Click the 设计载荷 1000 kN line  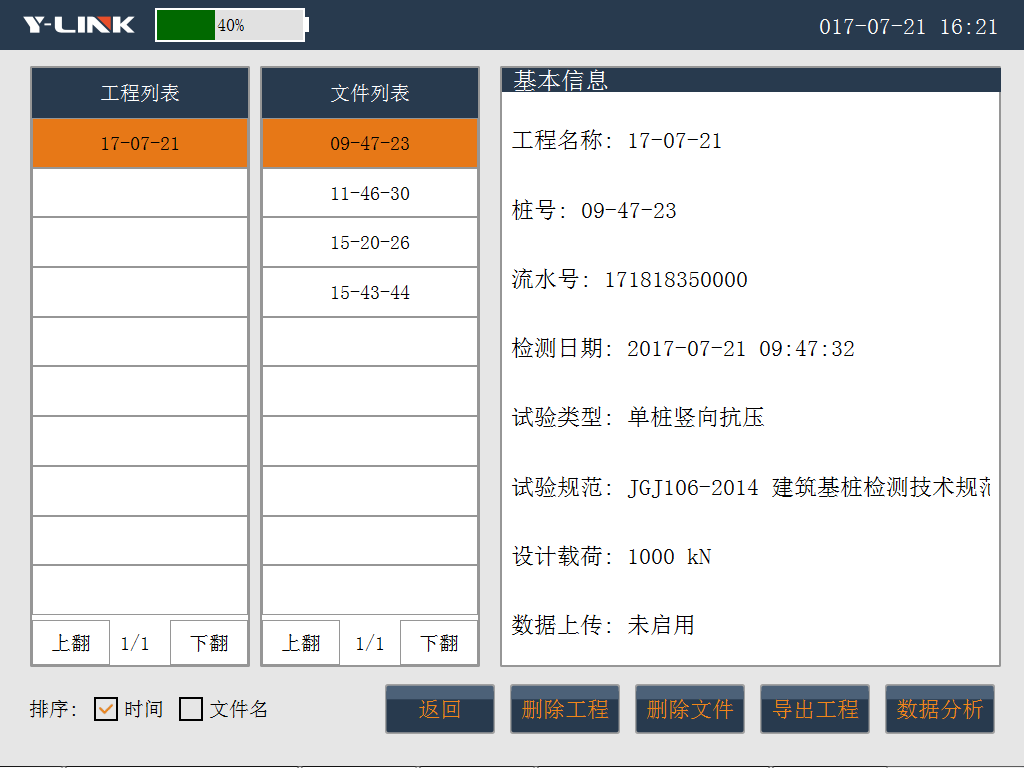coord(611,556)
